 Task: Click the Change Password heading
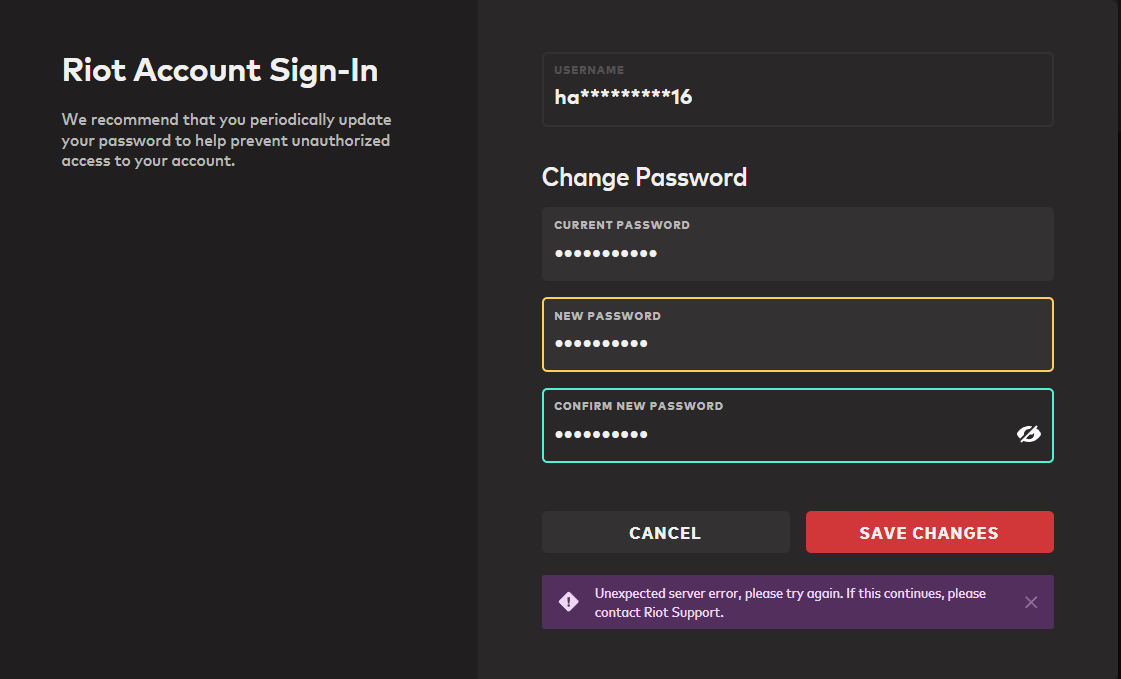coord(644,177)
